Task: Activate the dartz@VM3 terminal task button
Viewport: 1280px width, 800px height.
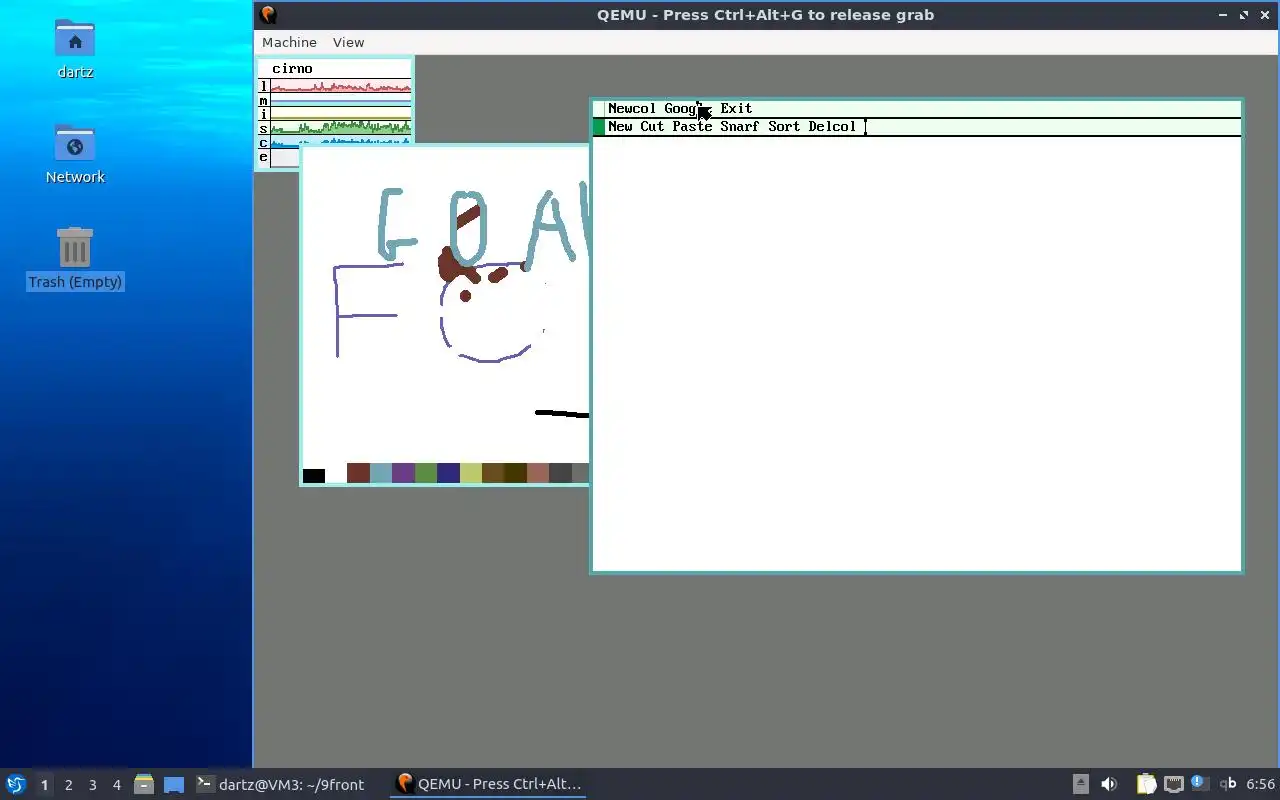Action: pyautogui.click(x=280, y=784)
